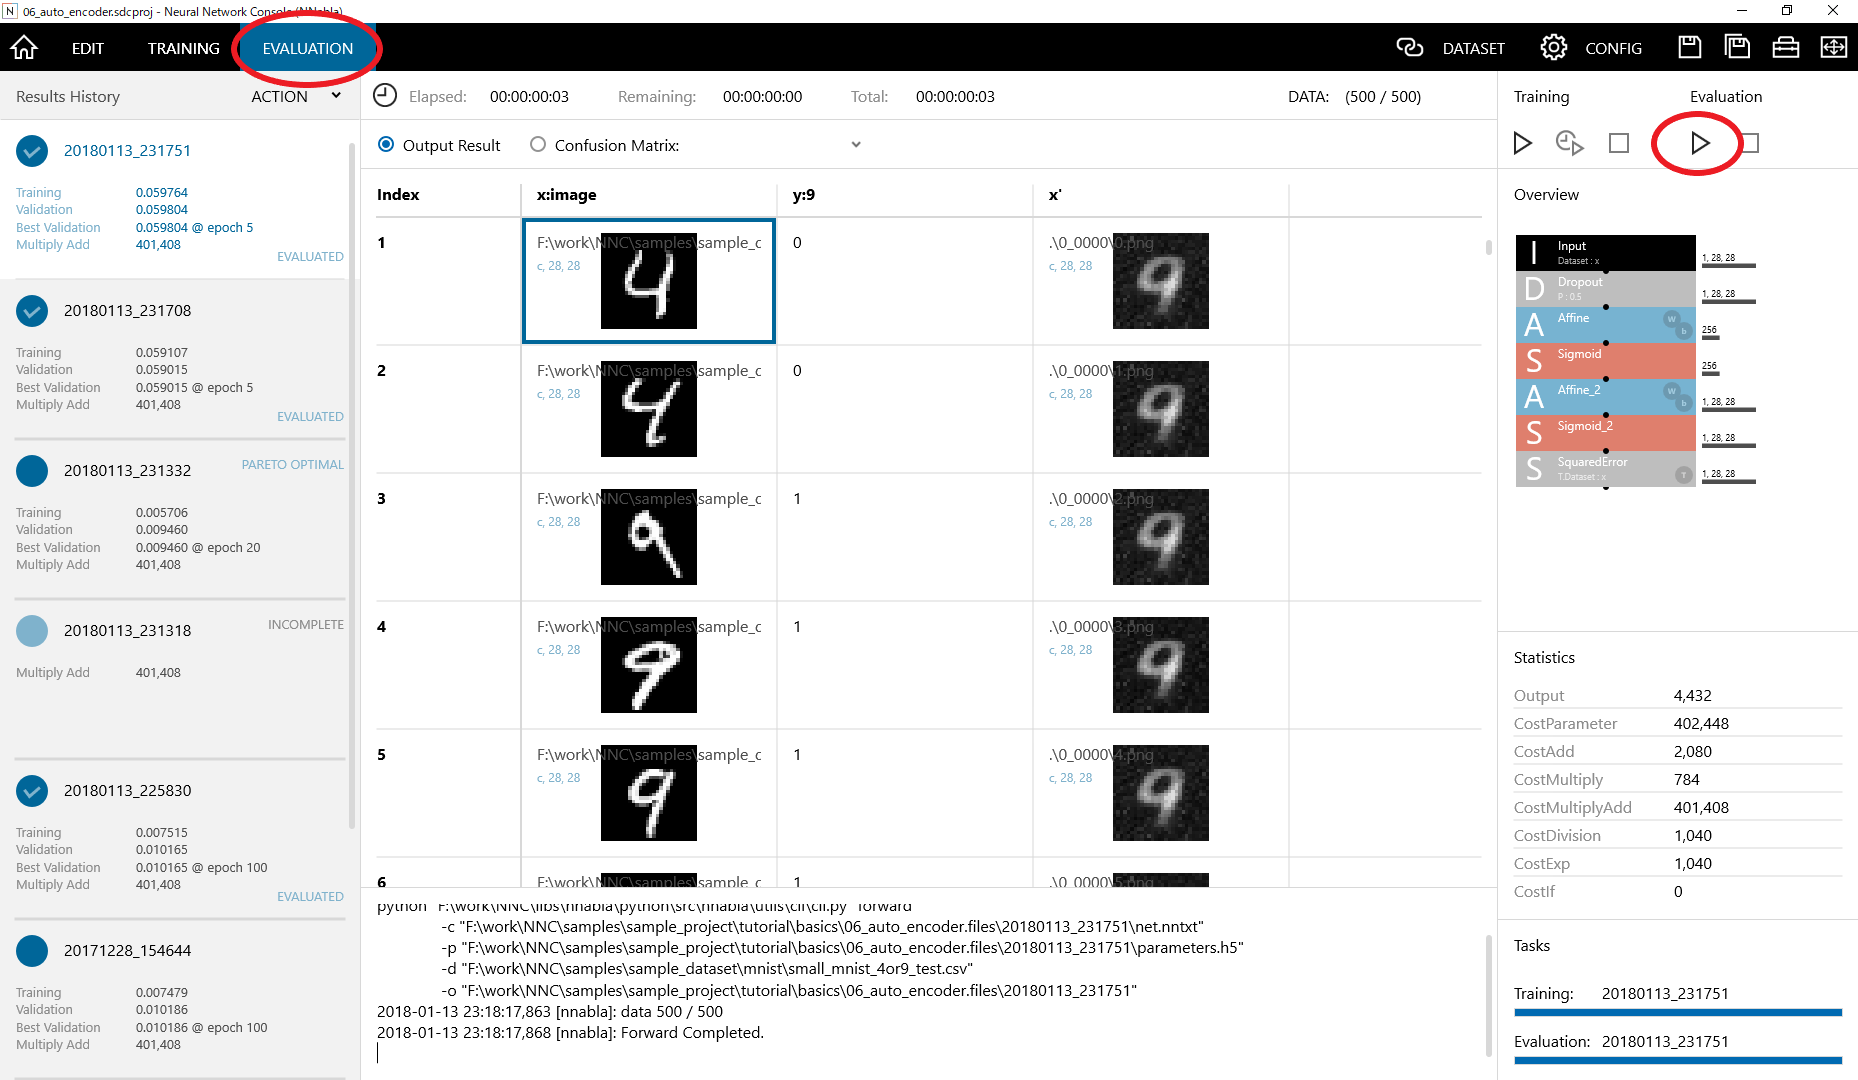Select input digit image in row 1
This screenshot has width=1858, height=1080.
[649, 281]
